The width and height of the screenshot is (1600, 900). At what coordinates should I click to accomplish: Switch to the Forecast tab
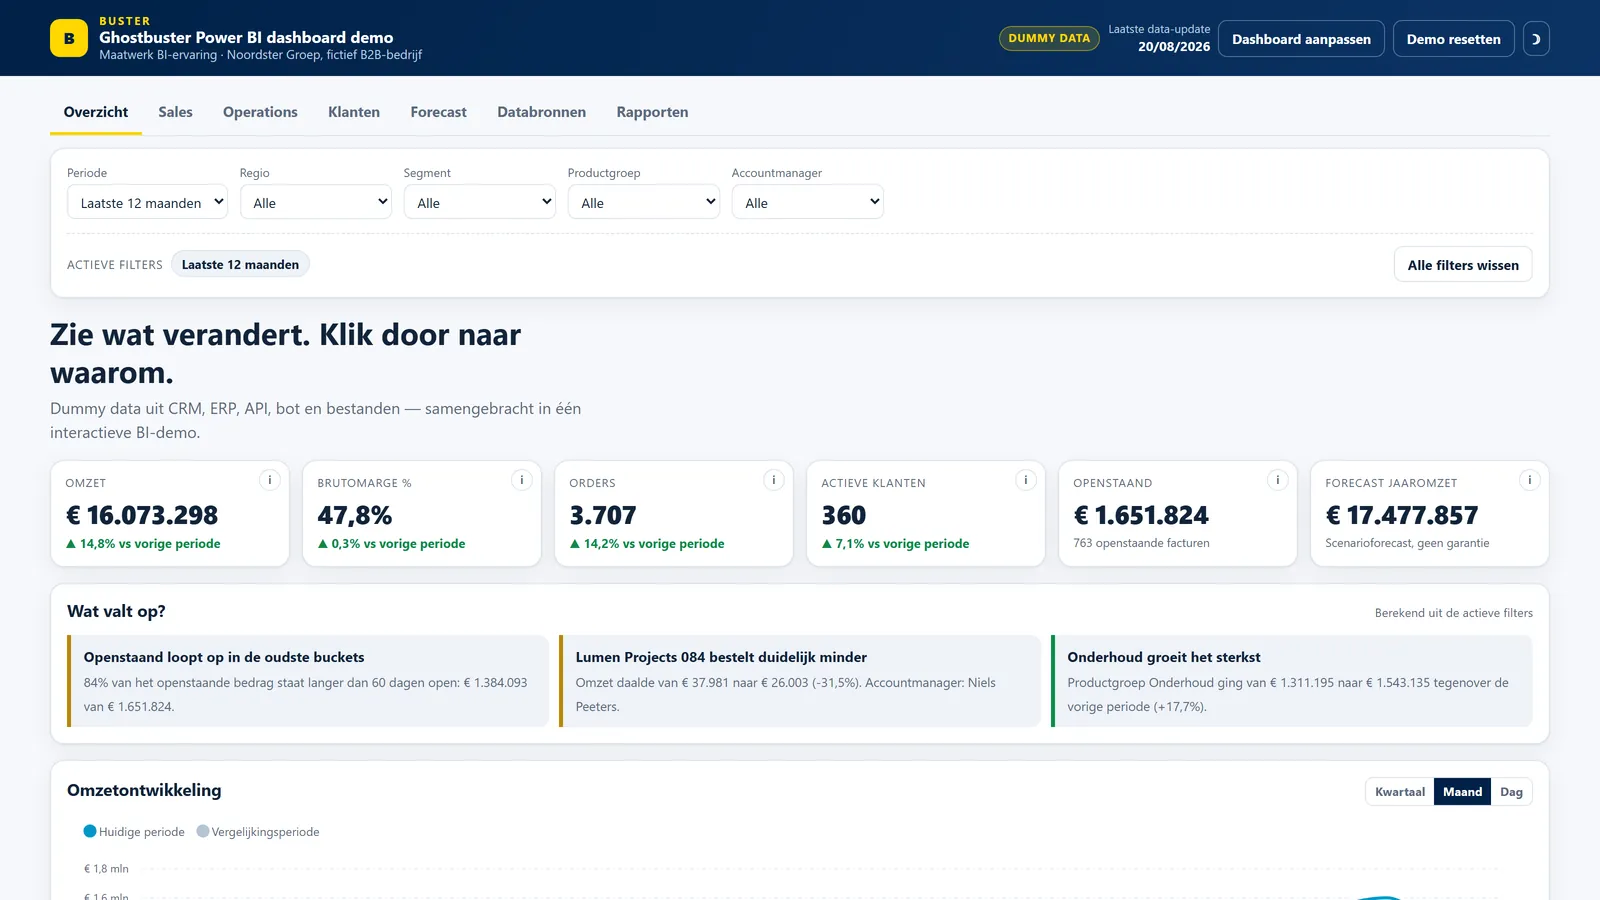438,112
